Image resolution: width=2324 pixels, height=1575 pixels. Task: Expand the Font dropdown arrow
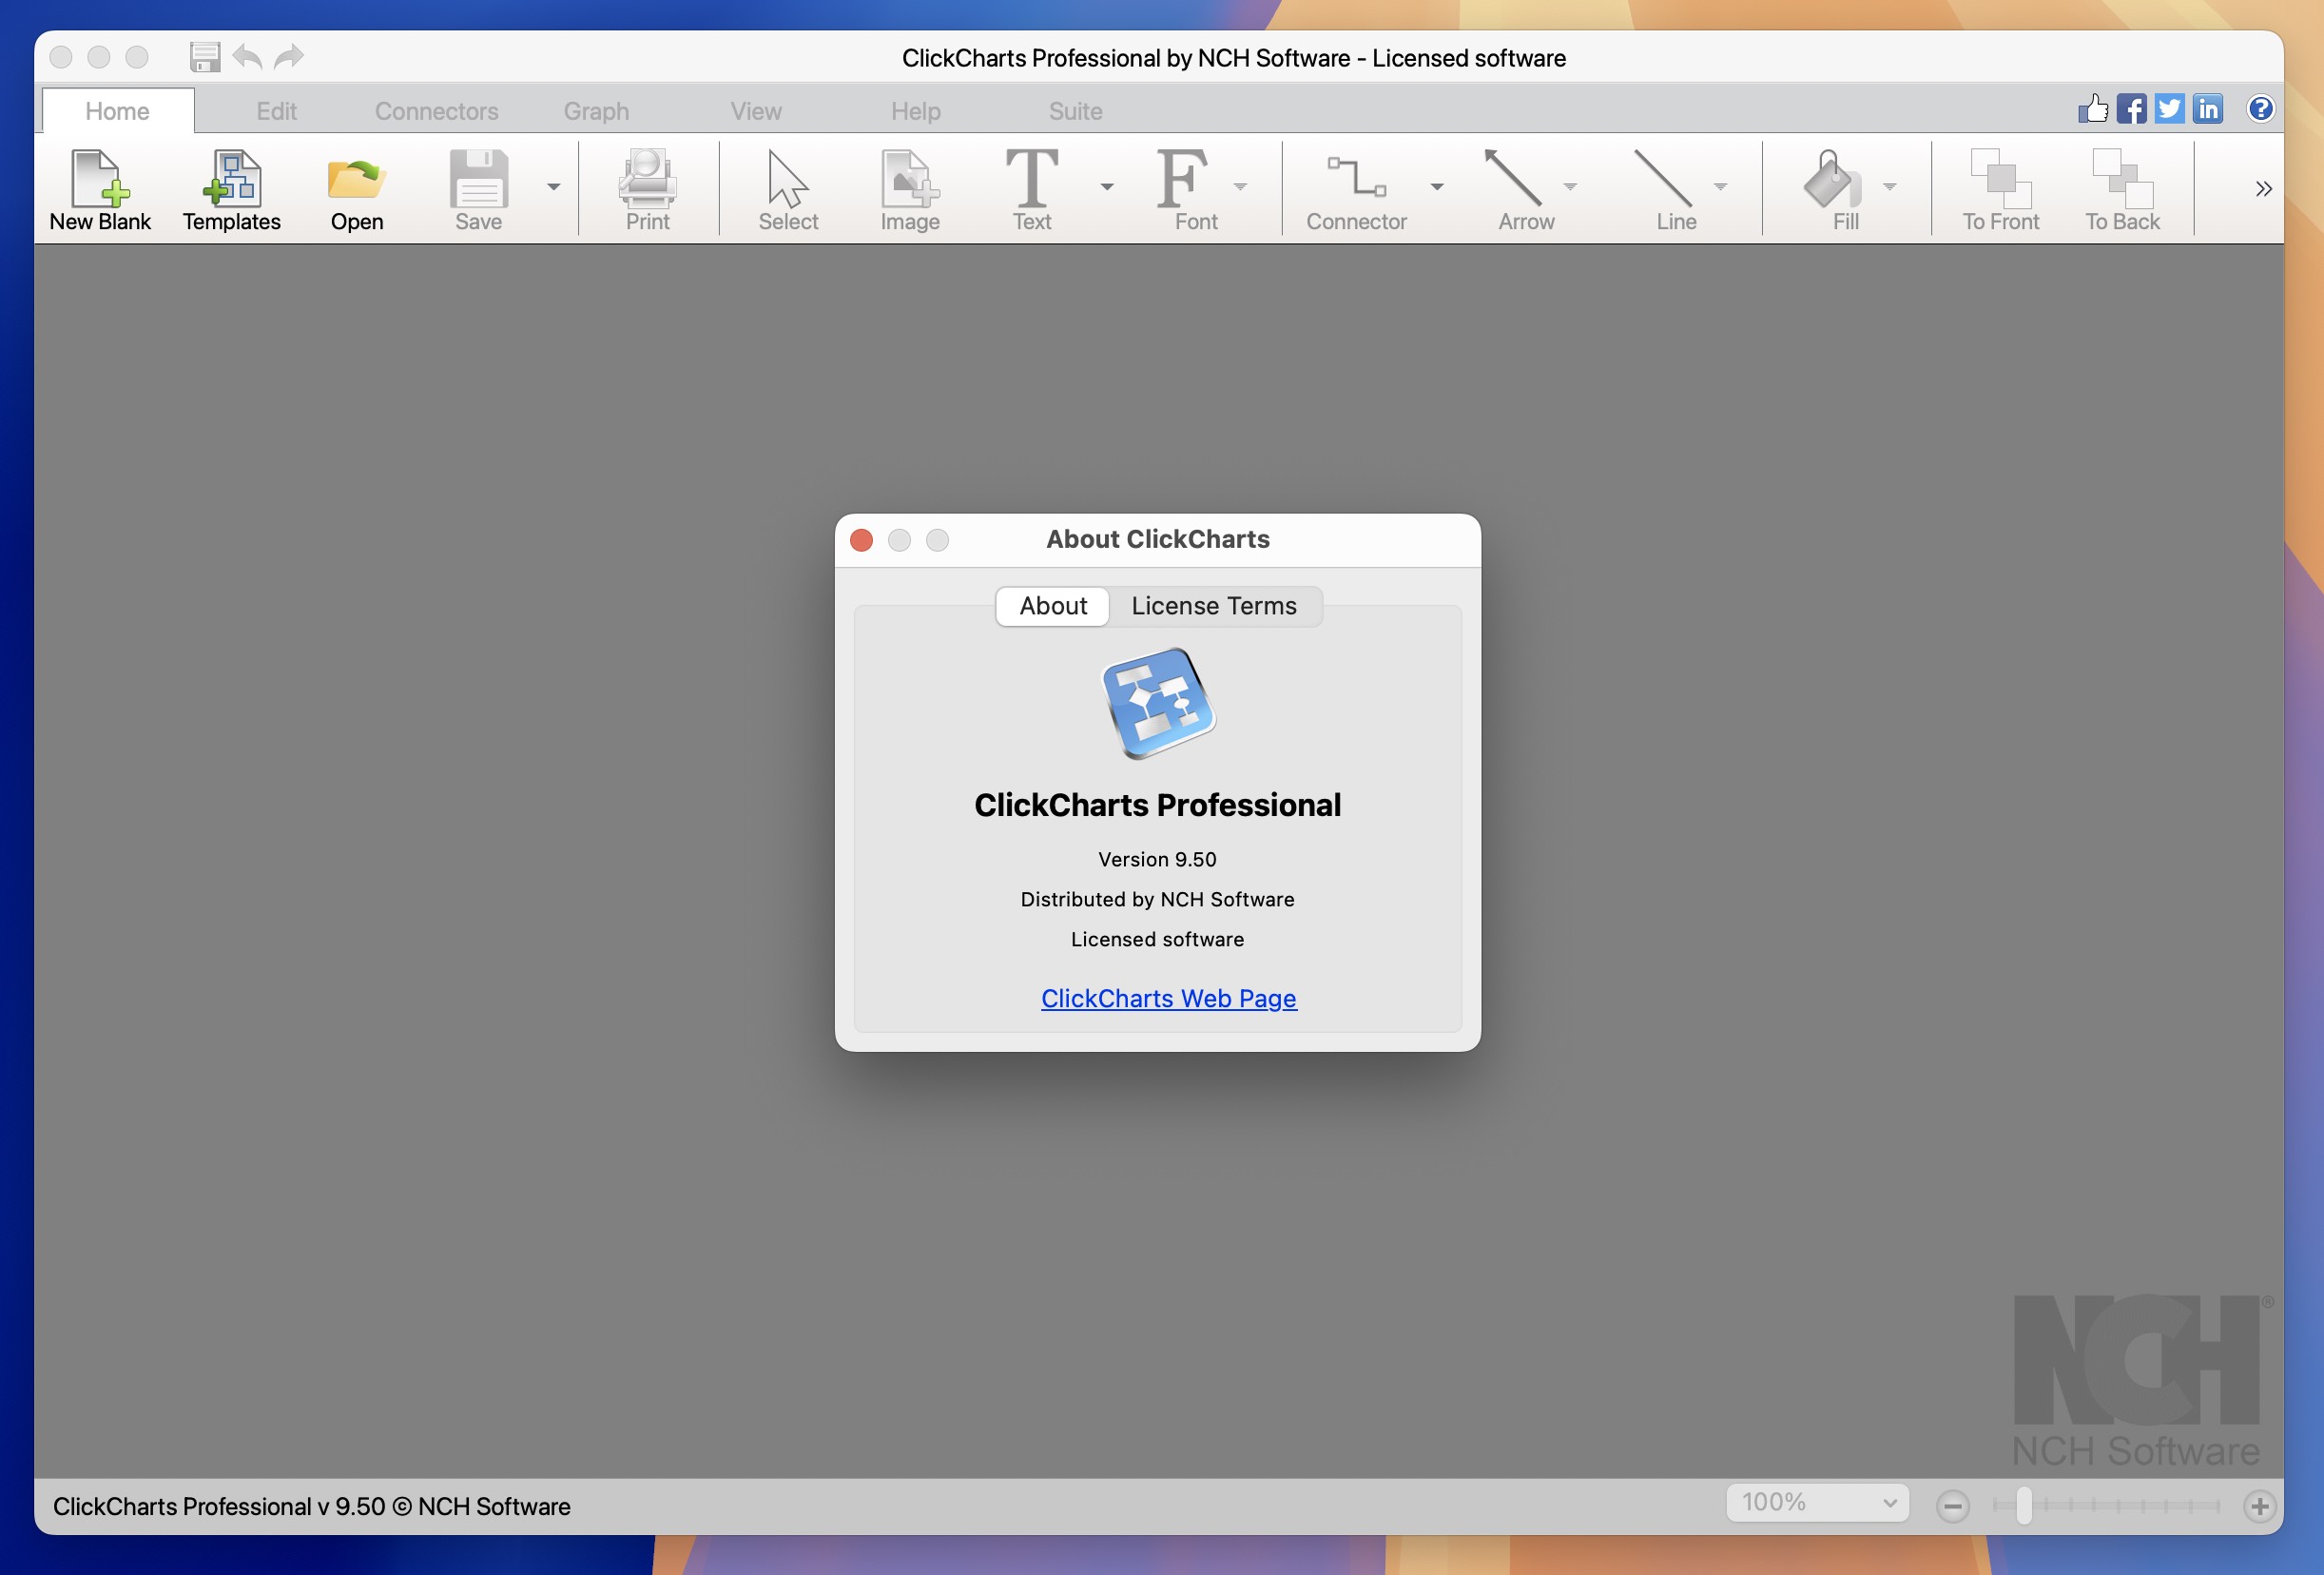(x=1240, y=187)
